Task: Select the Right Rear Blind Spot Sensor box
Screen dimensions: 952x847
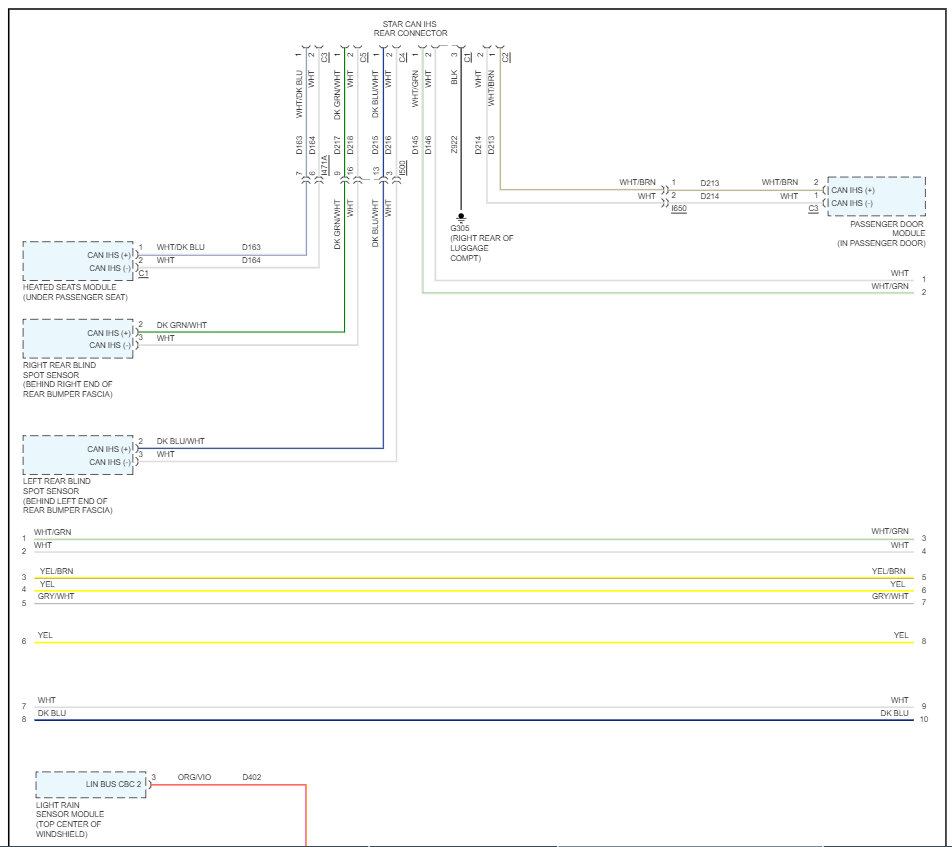Action: tap(78, 339)
